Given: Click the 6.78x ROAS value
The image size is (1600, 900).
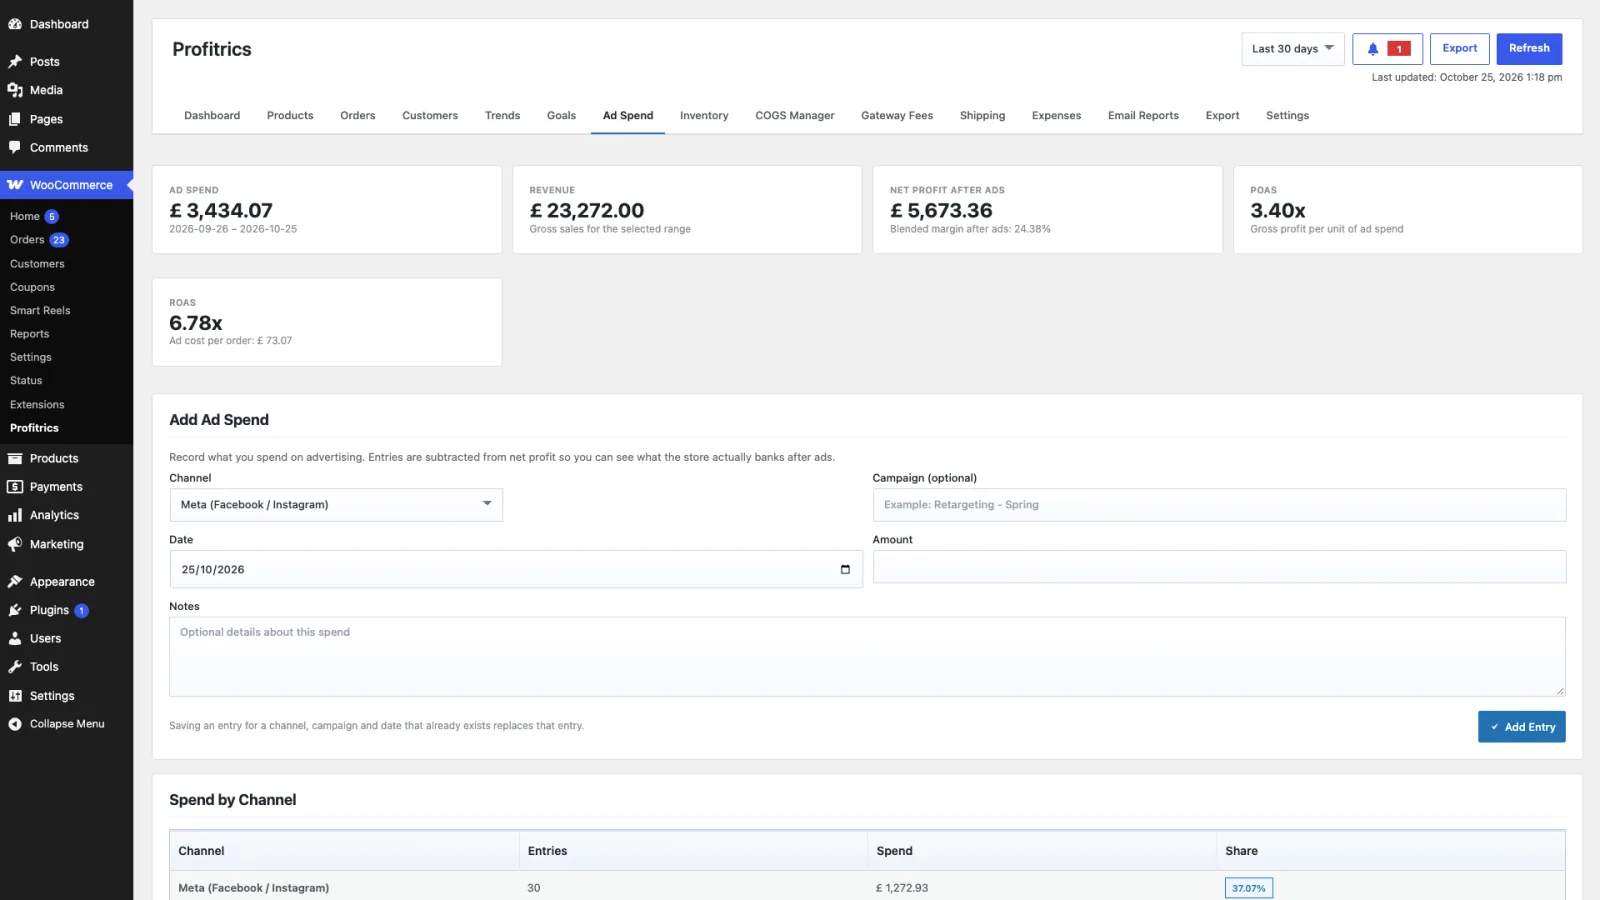Looking at the screenshot, I should (196, 323).
